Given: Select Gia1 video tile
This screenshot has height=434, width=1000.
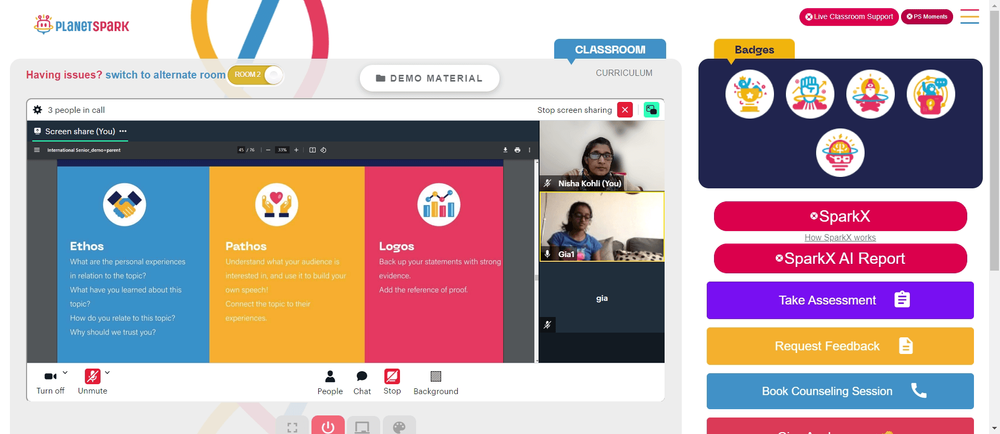Looking at the screenshot, I should (x=602, y=228).
